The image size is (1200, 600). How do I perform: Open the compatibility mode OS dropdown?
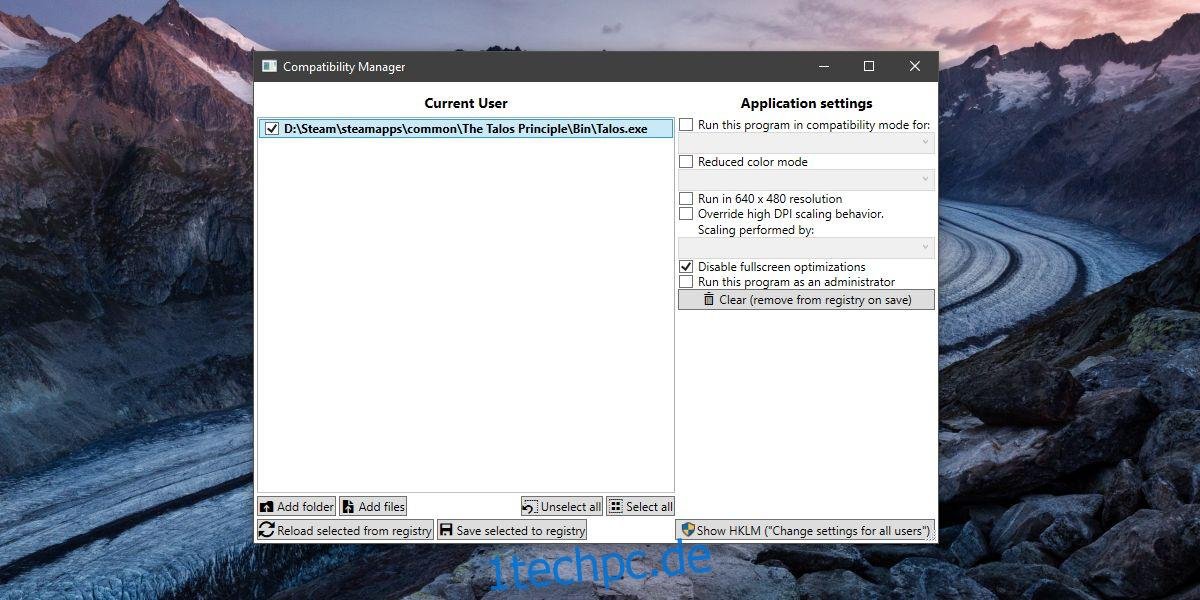[806, 143]
